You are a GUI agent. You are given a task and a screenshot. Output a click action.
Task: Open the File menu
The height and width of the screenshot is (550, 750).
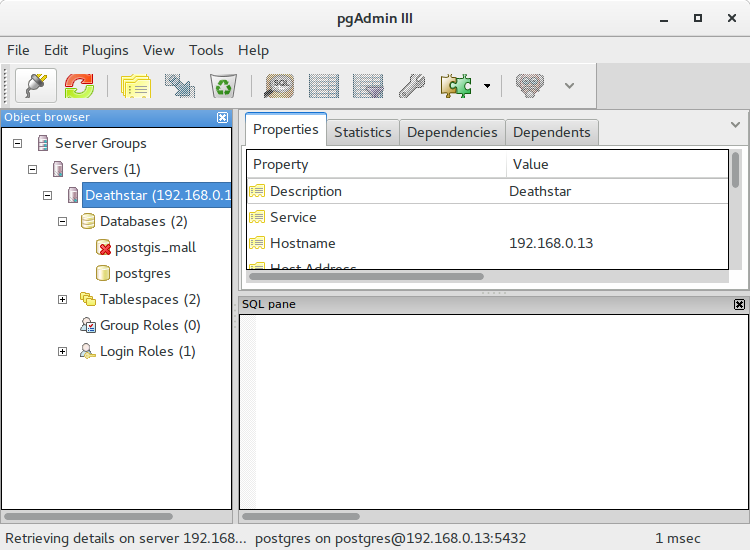coord(18,50)
